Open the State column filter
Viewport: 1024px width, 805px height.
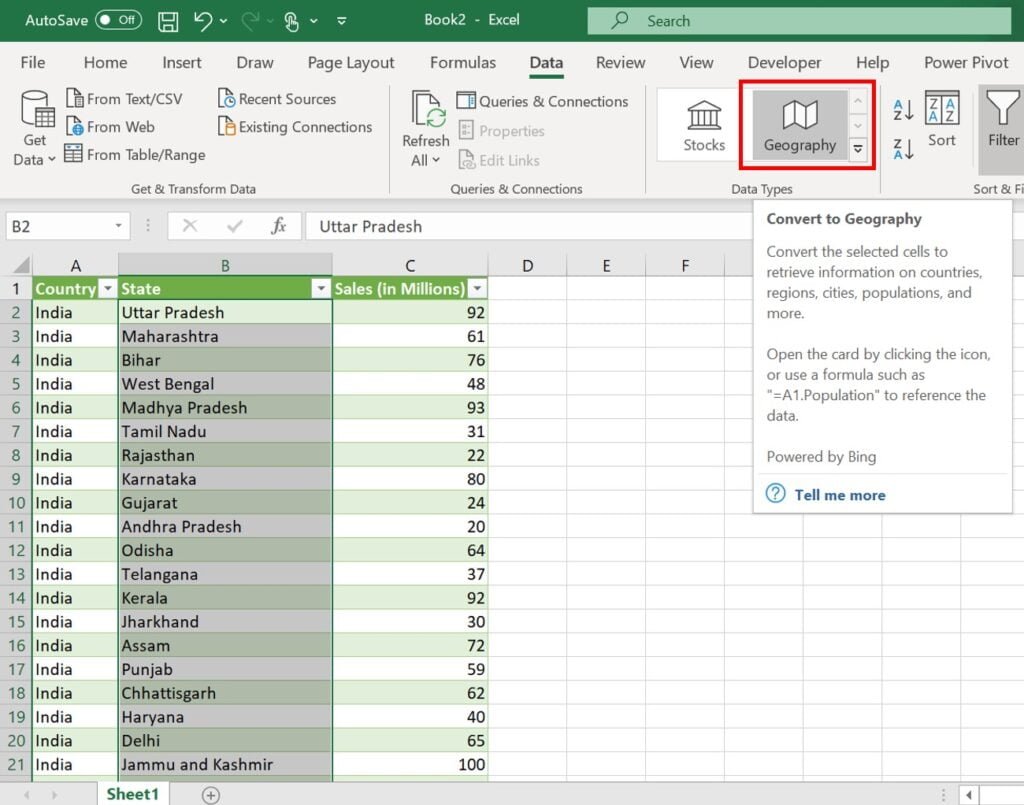[321, 288]
